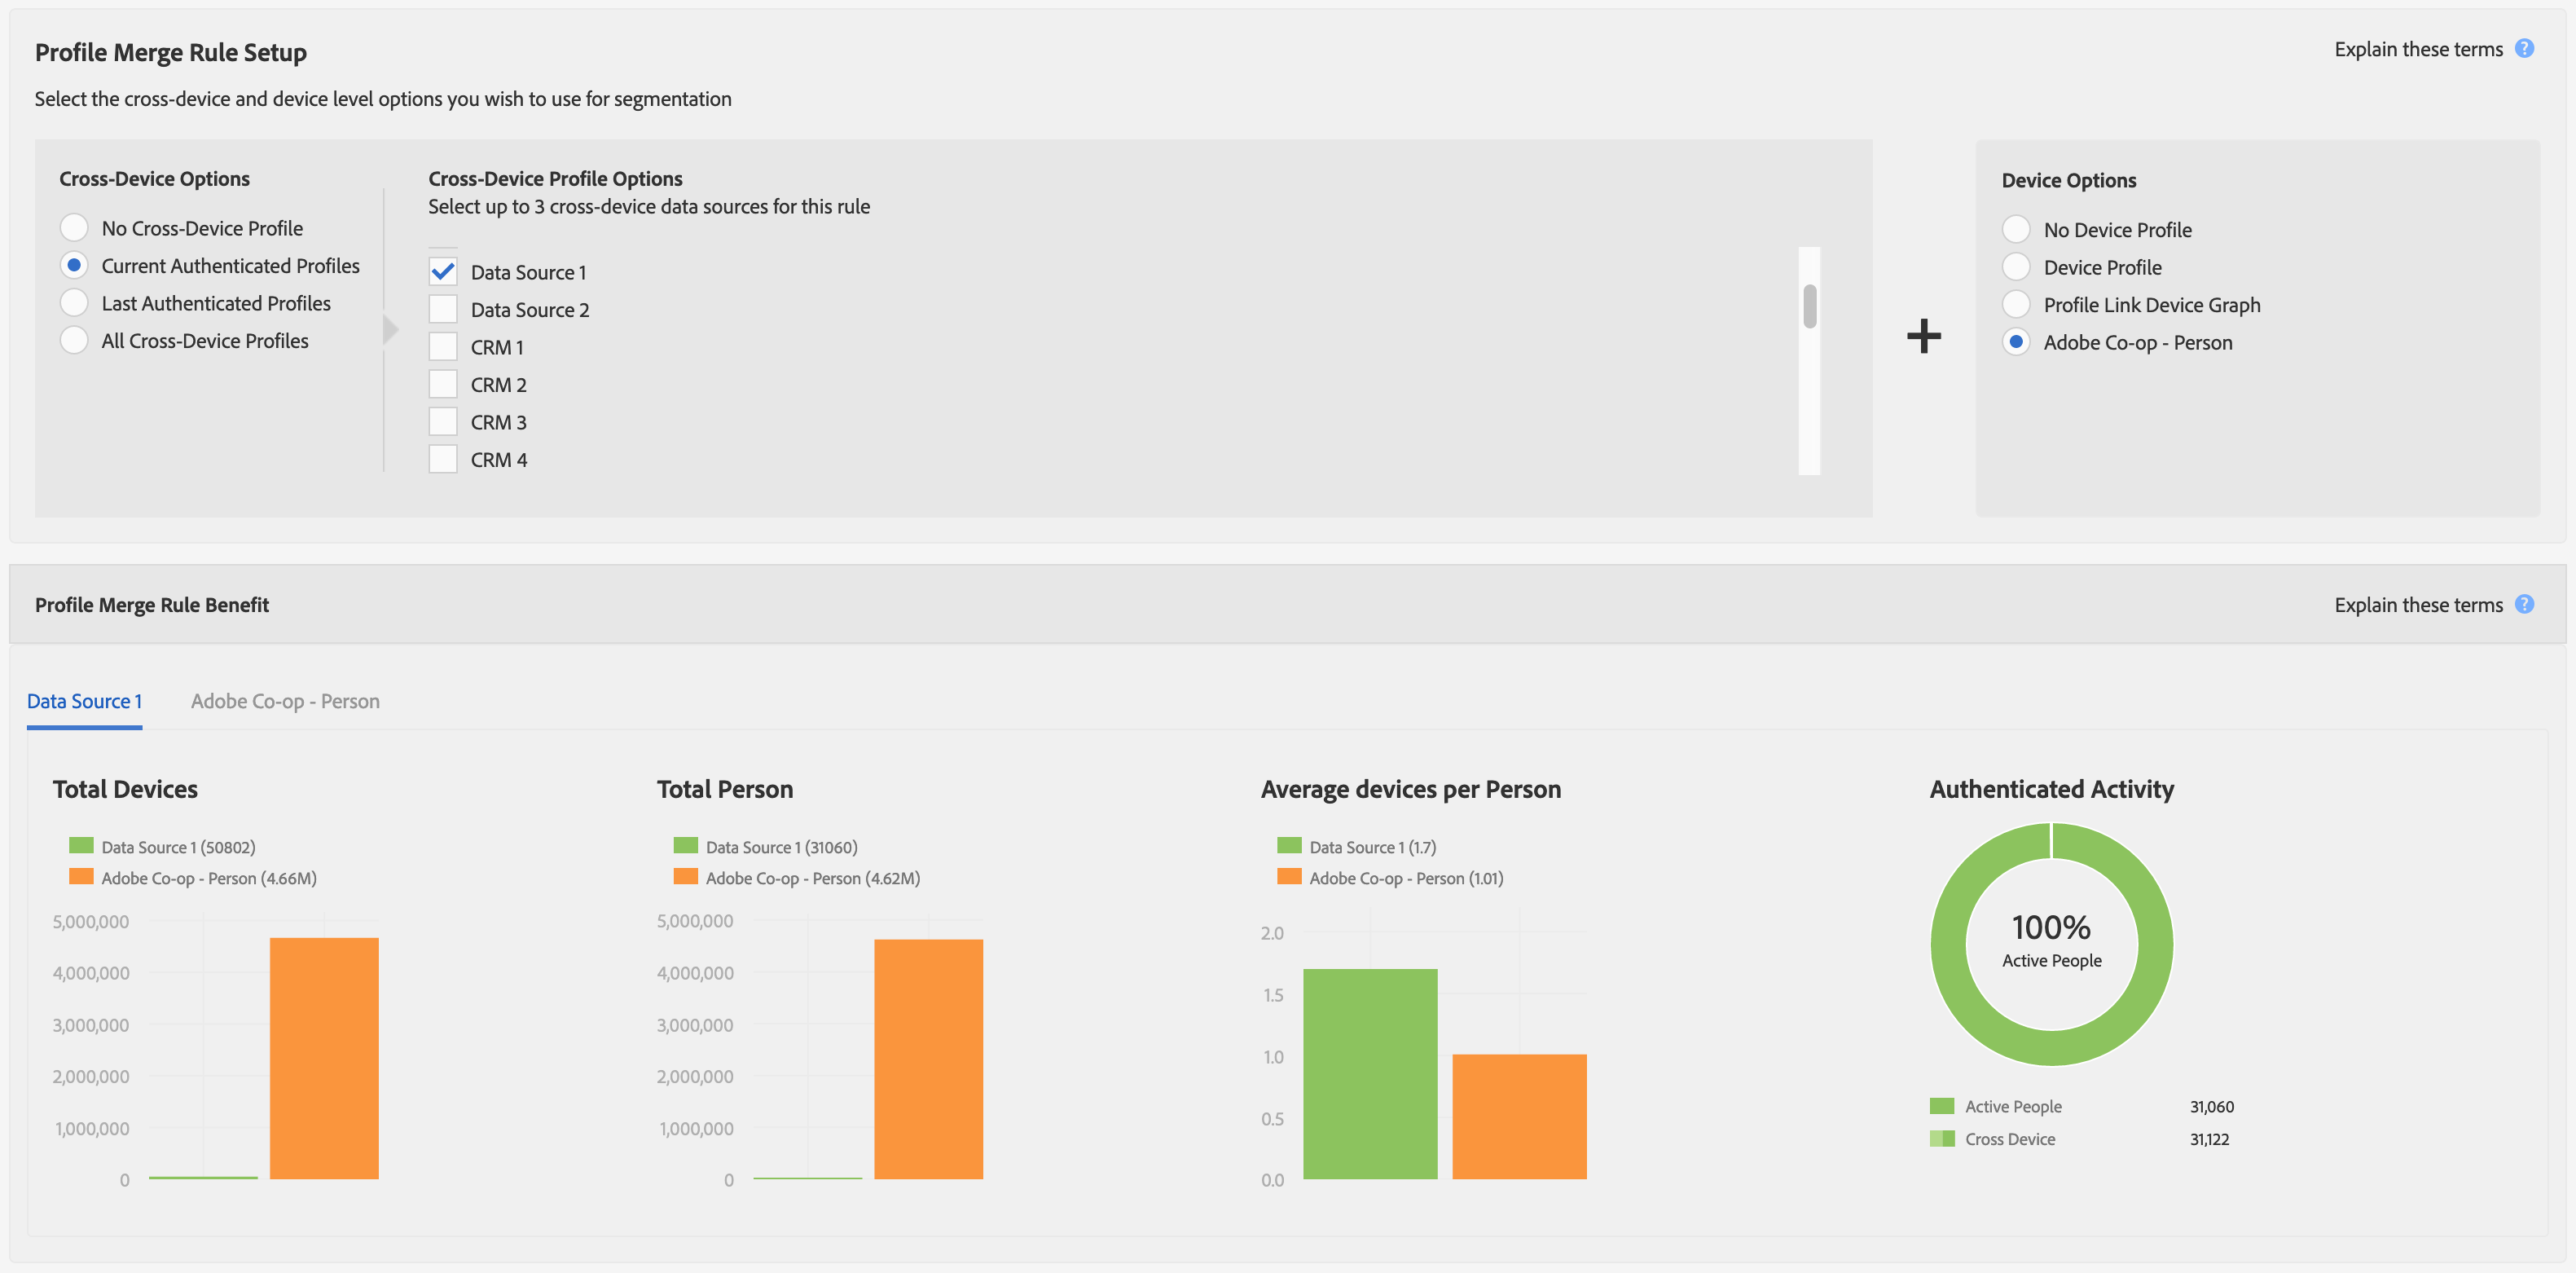
Task: Open the Data Source 1 benefit tab
Action: coord(84,701)
